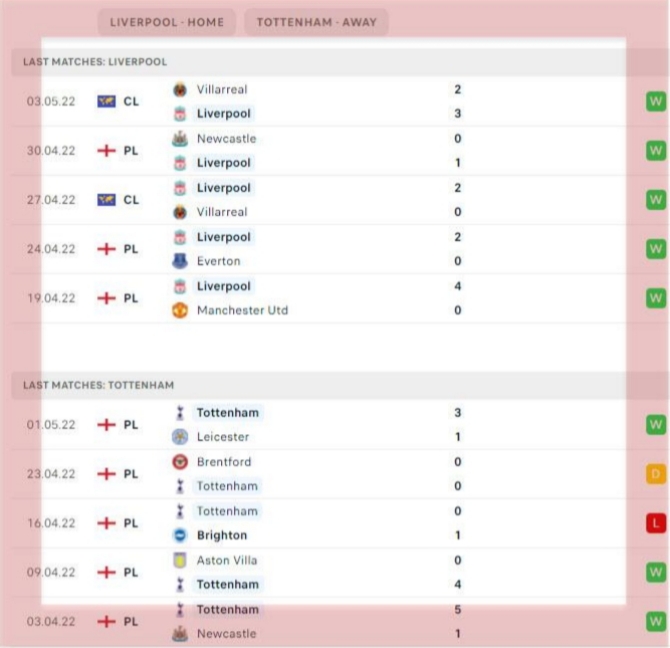This screenshot has height=648, width=670.
Task: Click Champions League flag on 27.04.22 row
Action: [106, 200]
